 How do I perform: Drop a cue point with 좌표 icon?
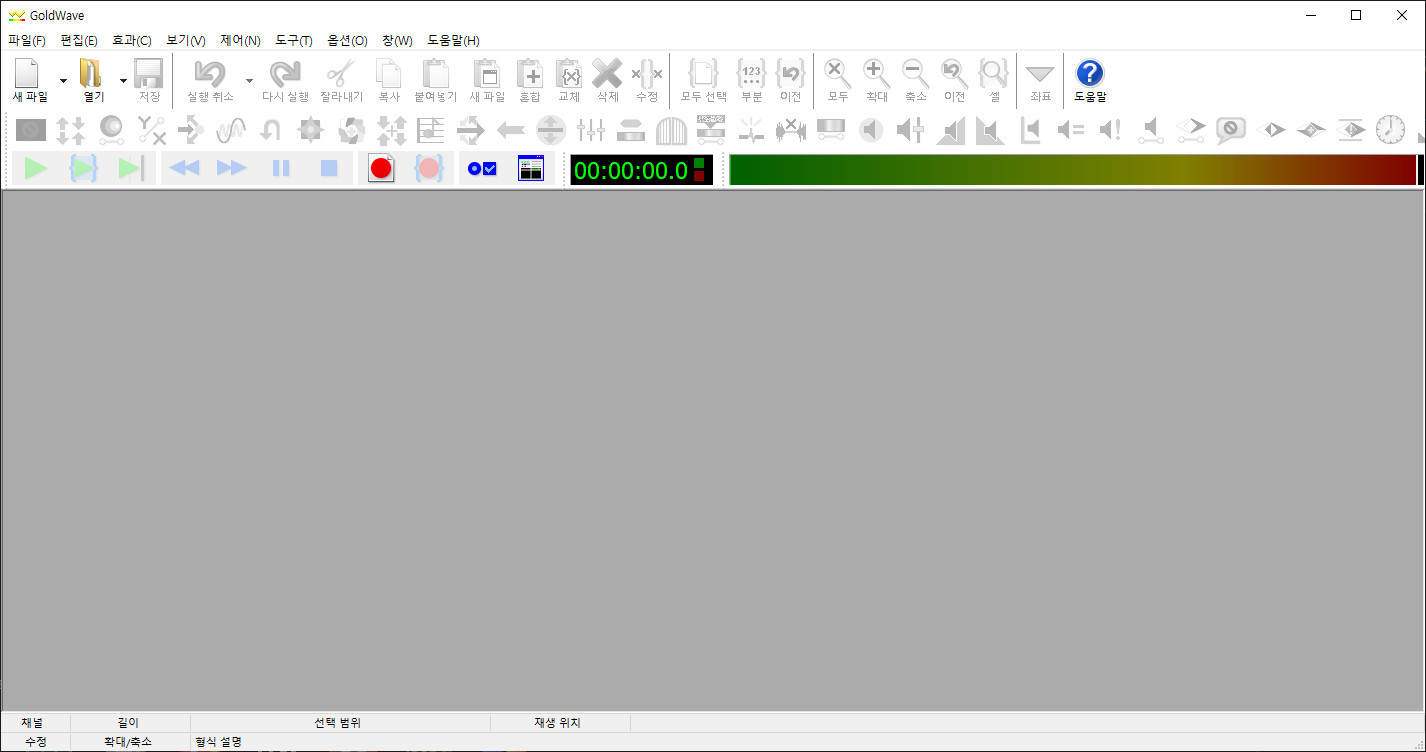click(1040, 80)
